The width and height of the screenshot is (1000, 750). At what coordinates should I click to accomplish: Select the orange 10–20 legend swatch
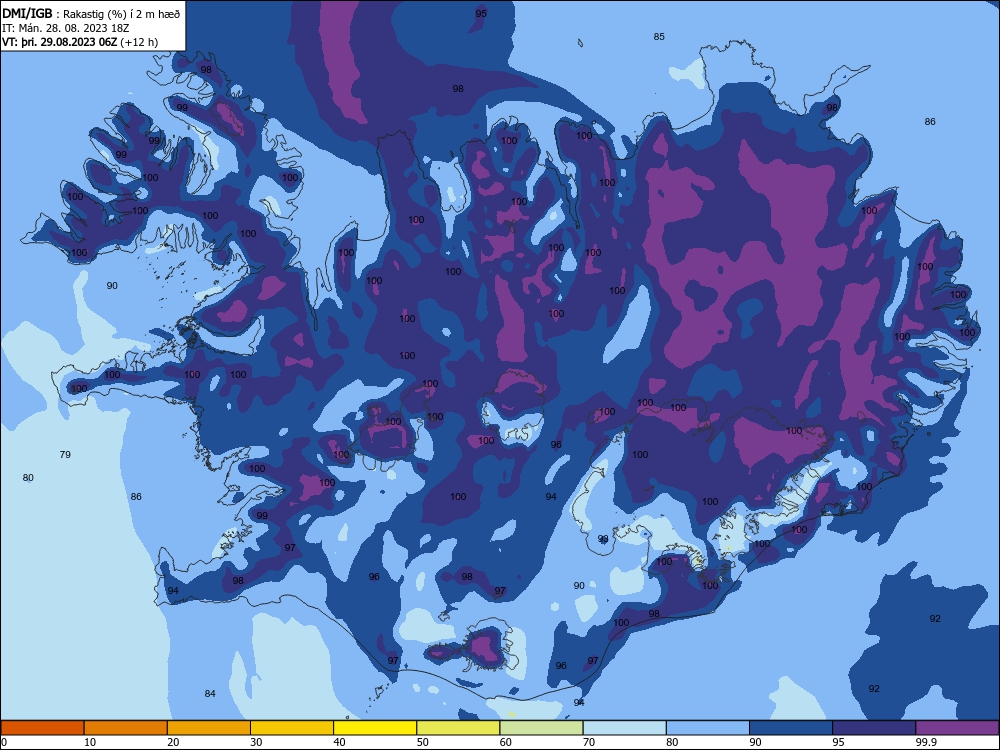point(126,728)
